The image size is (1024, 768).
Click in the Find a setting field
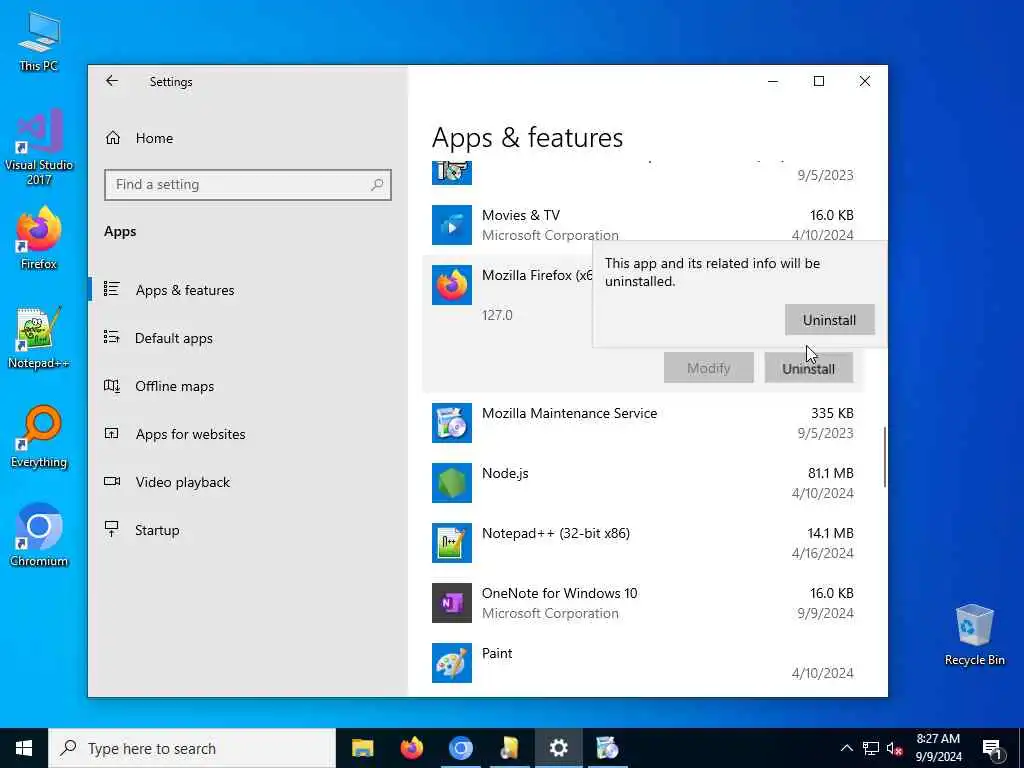248,185
